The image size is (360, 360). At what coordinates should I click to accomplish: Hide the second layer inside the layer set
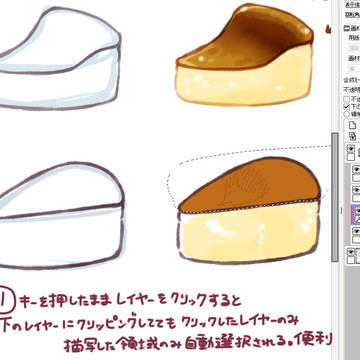tap(357, 190)
